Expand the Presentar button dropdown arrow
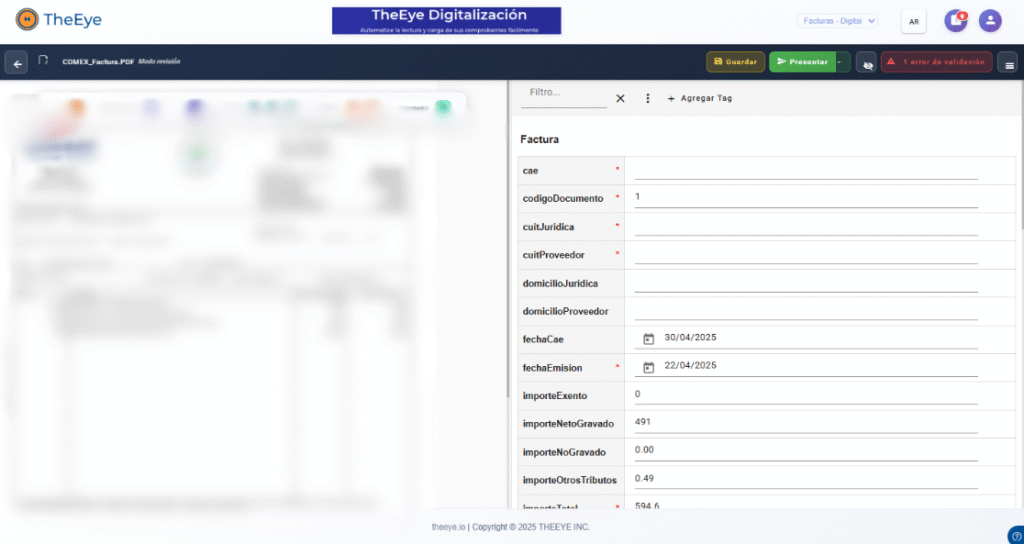This screenshot has width=1024, height=544. (x=842, y=62)
